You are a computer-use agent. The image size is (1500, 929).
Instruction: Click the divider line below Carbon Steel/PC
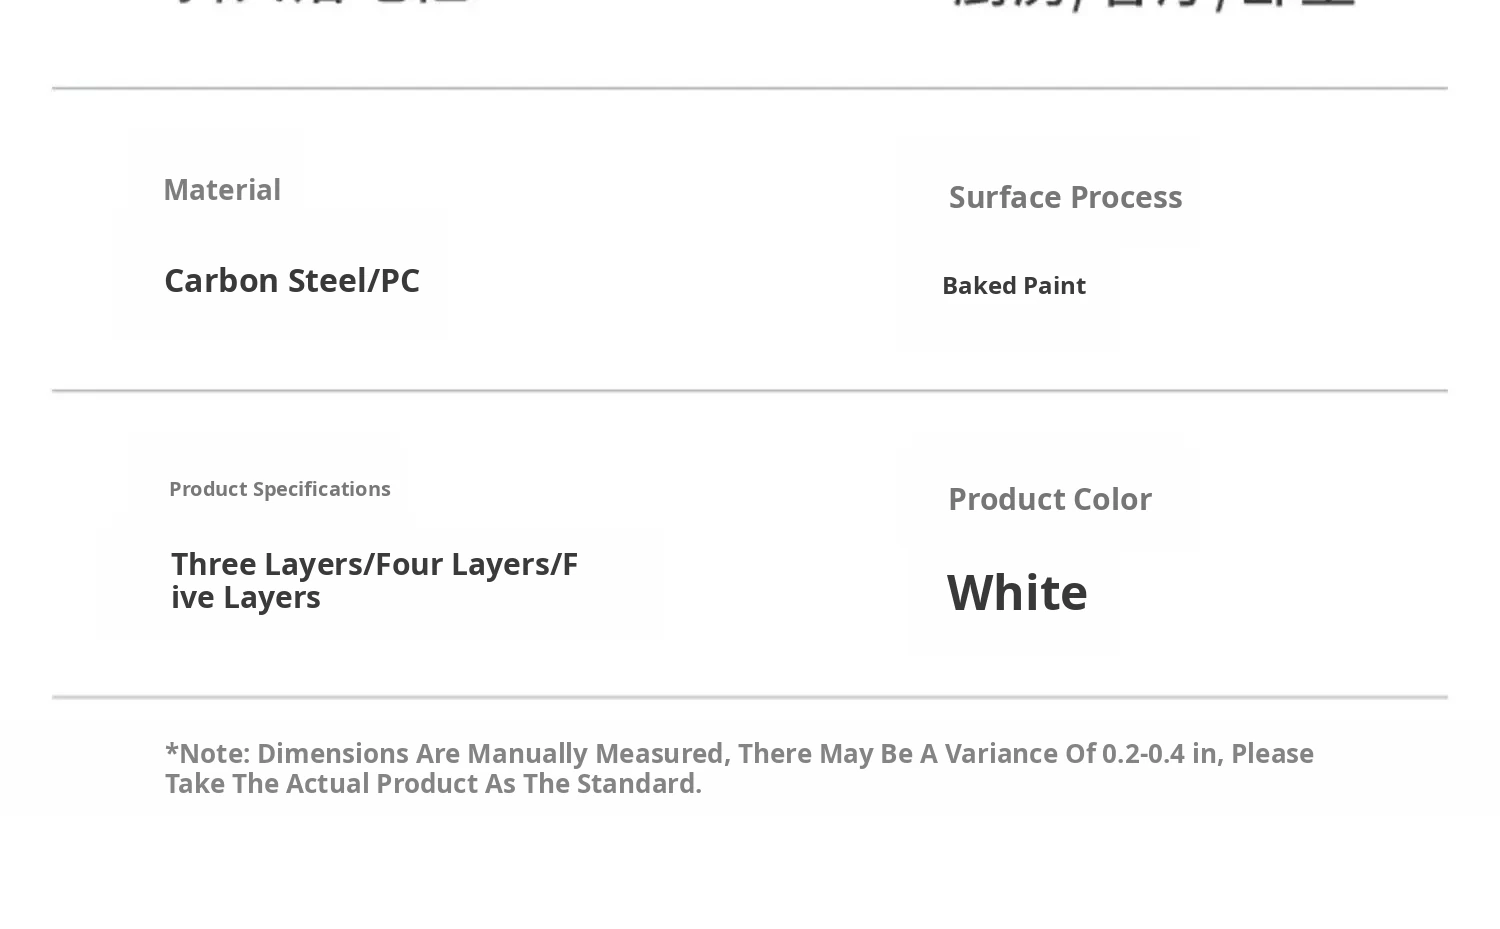[x=749, y=390]
